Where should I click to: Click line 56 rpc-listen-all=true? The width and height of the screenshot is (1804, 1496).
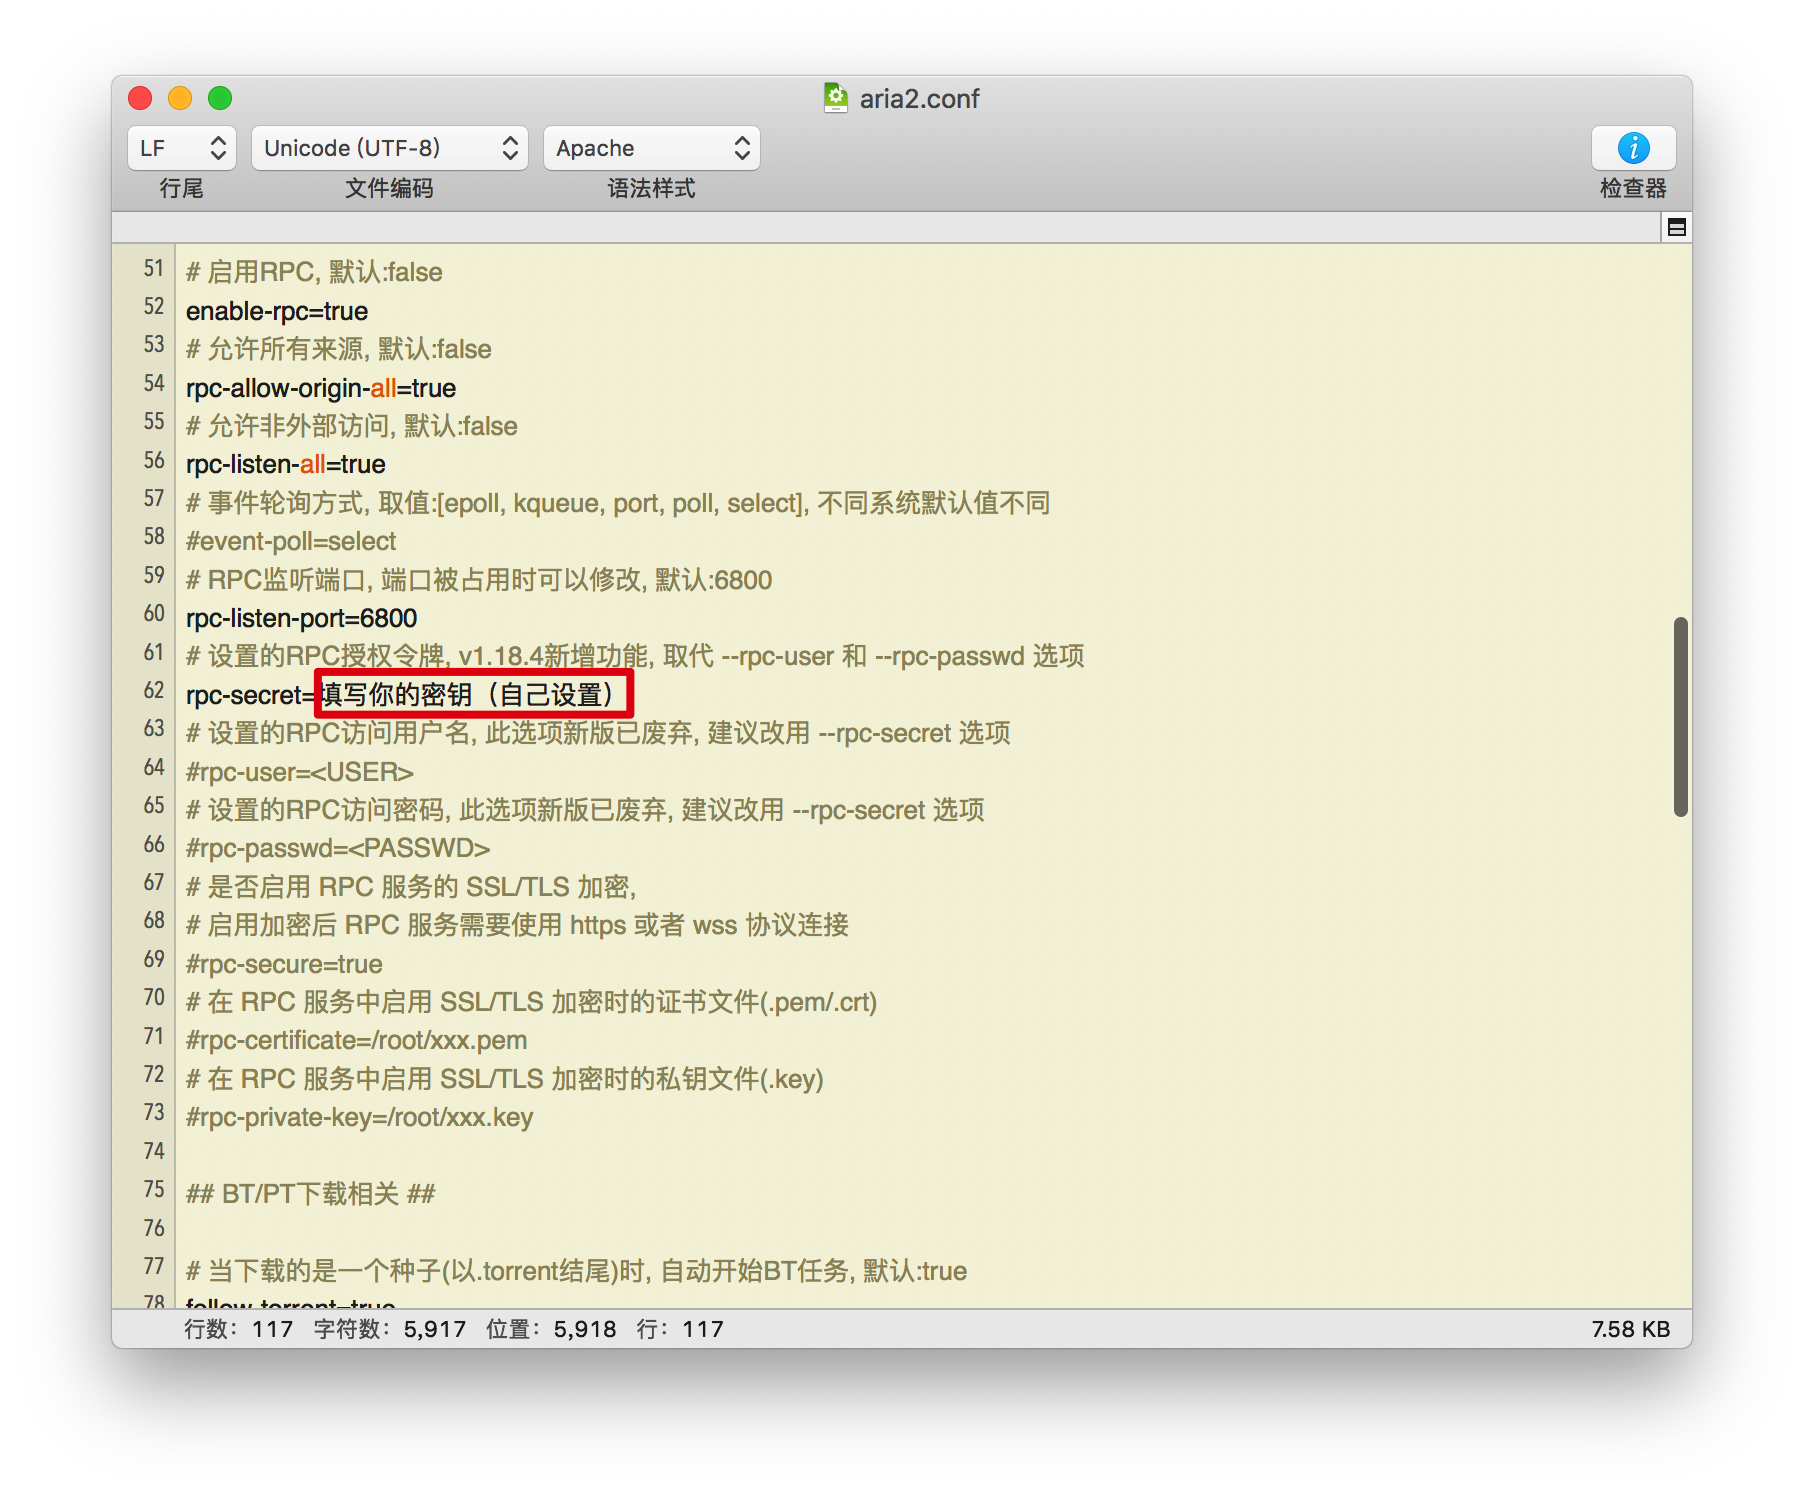[x=286, y=464]
